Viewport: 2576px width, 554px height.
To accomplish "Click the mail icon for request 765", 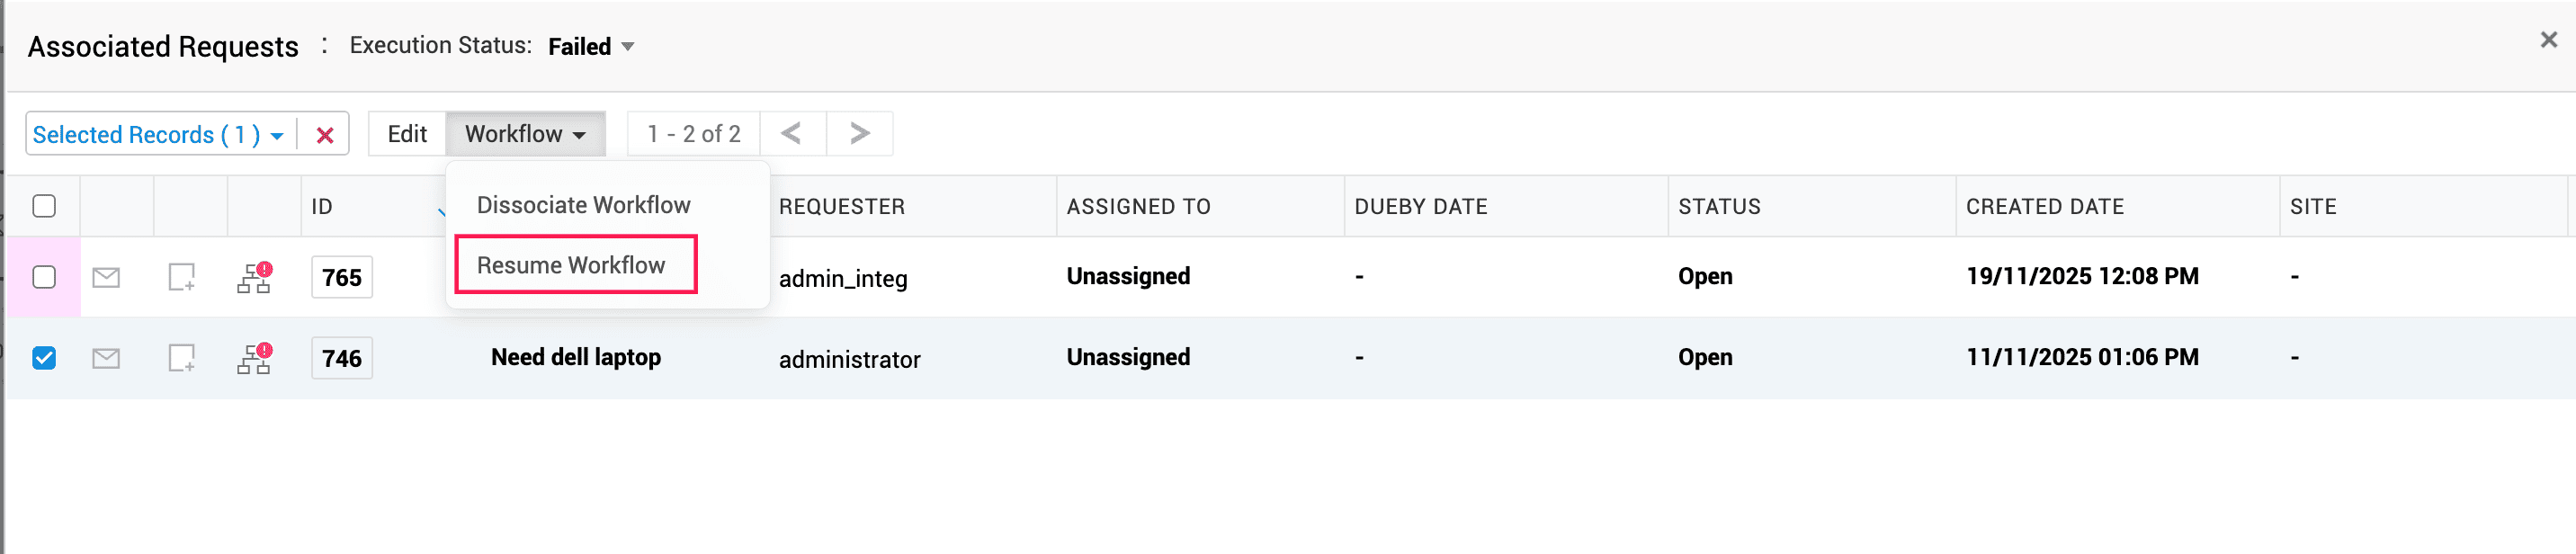I will pos(106,277).
